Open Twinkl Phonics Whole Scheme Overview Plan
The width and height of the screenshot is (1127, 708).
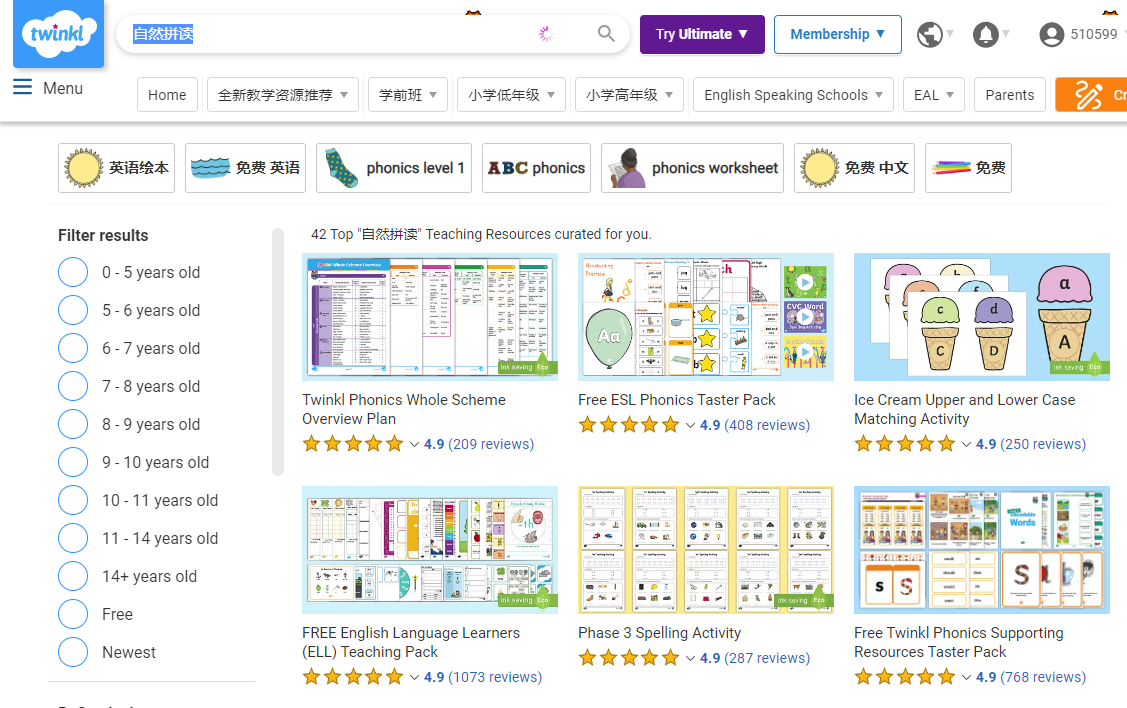[403, 409]
